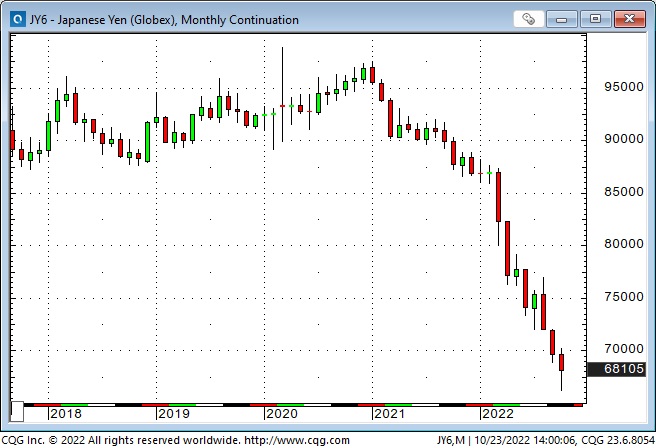Click the CQG chart icon in the title bar

click(x=18, y=19)
